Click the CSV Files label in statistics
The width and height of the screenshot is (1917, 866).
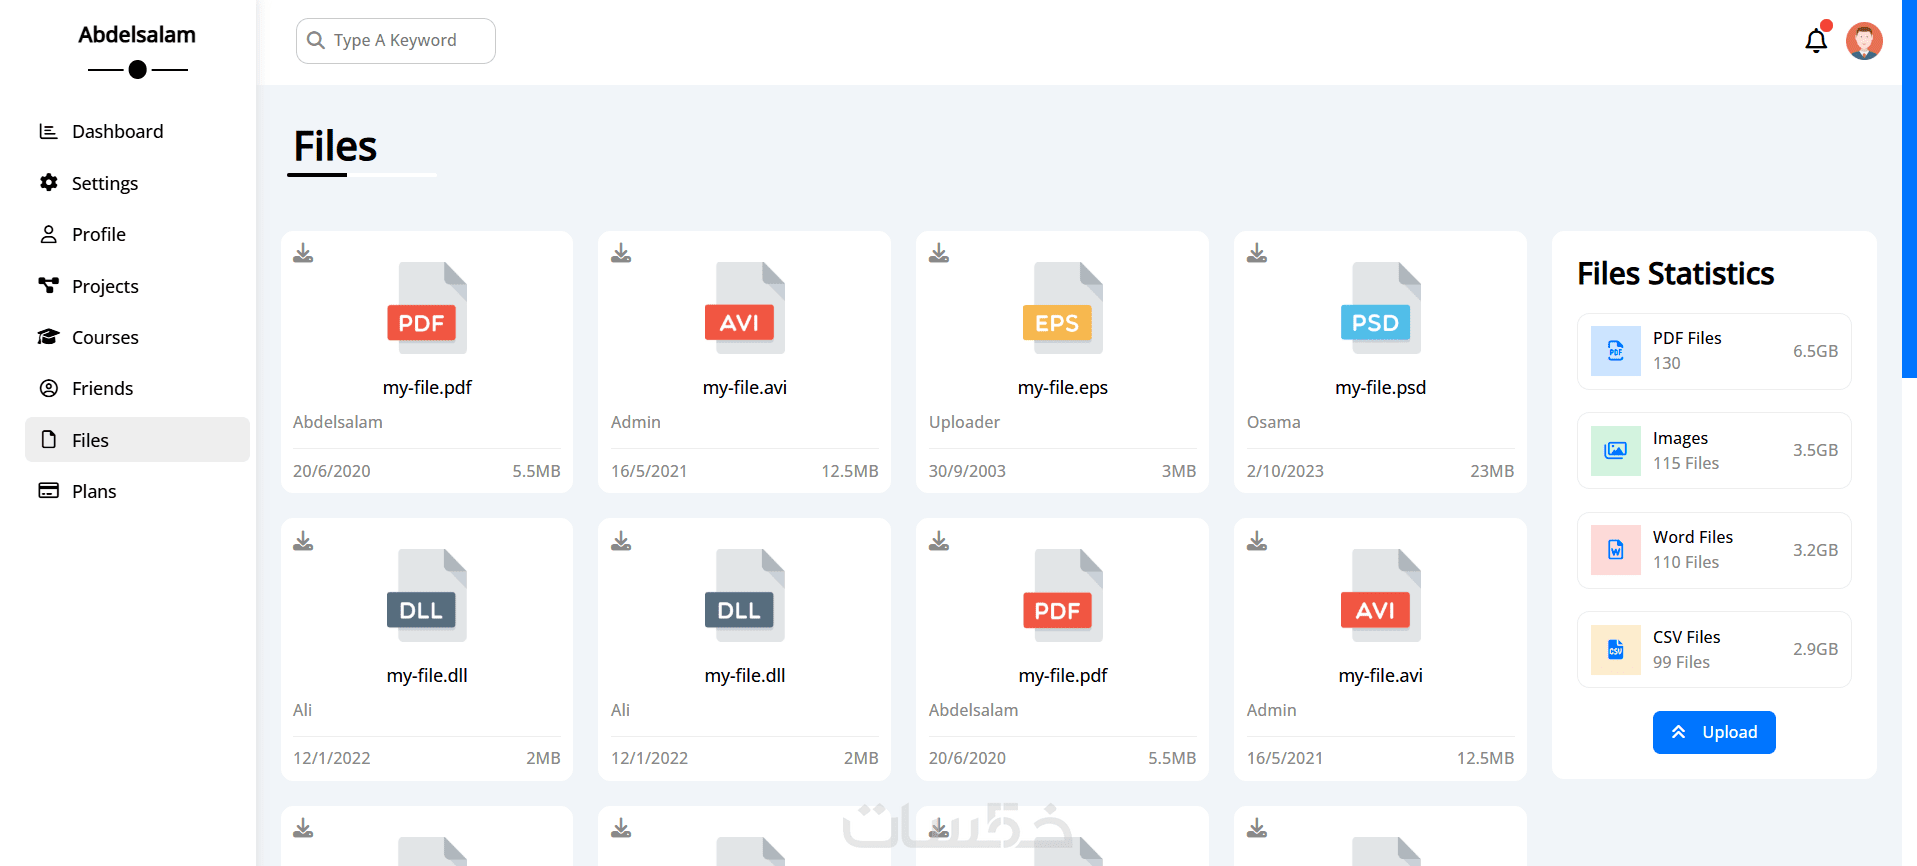click(x=1686, y=637)
